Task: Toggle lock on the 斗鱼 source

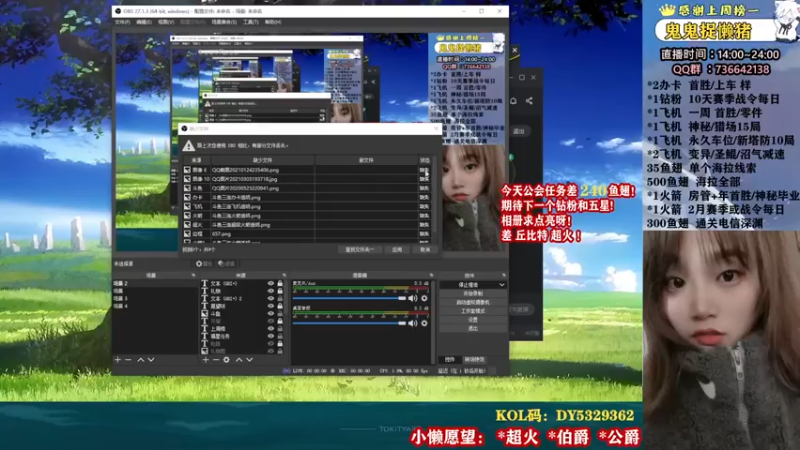Action: tap(280, 314)
